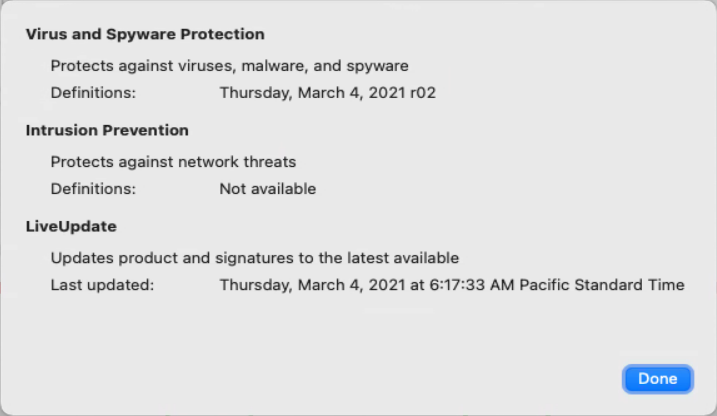Click the Done button
The width and height of the screenshot is (717, 416).
(x=657, y=379)
